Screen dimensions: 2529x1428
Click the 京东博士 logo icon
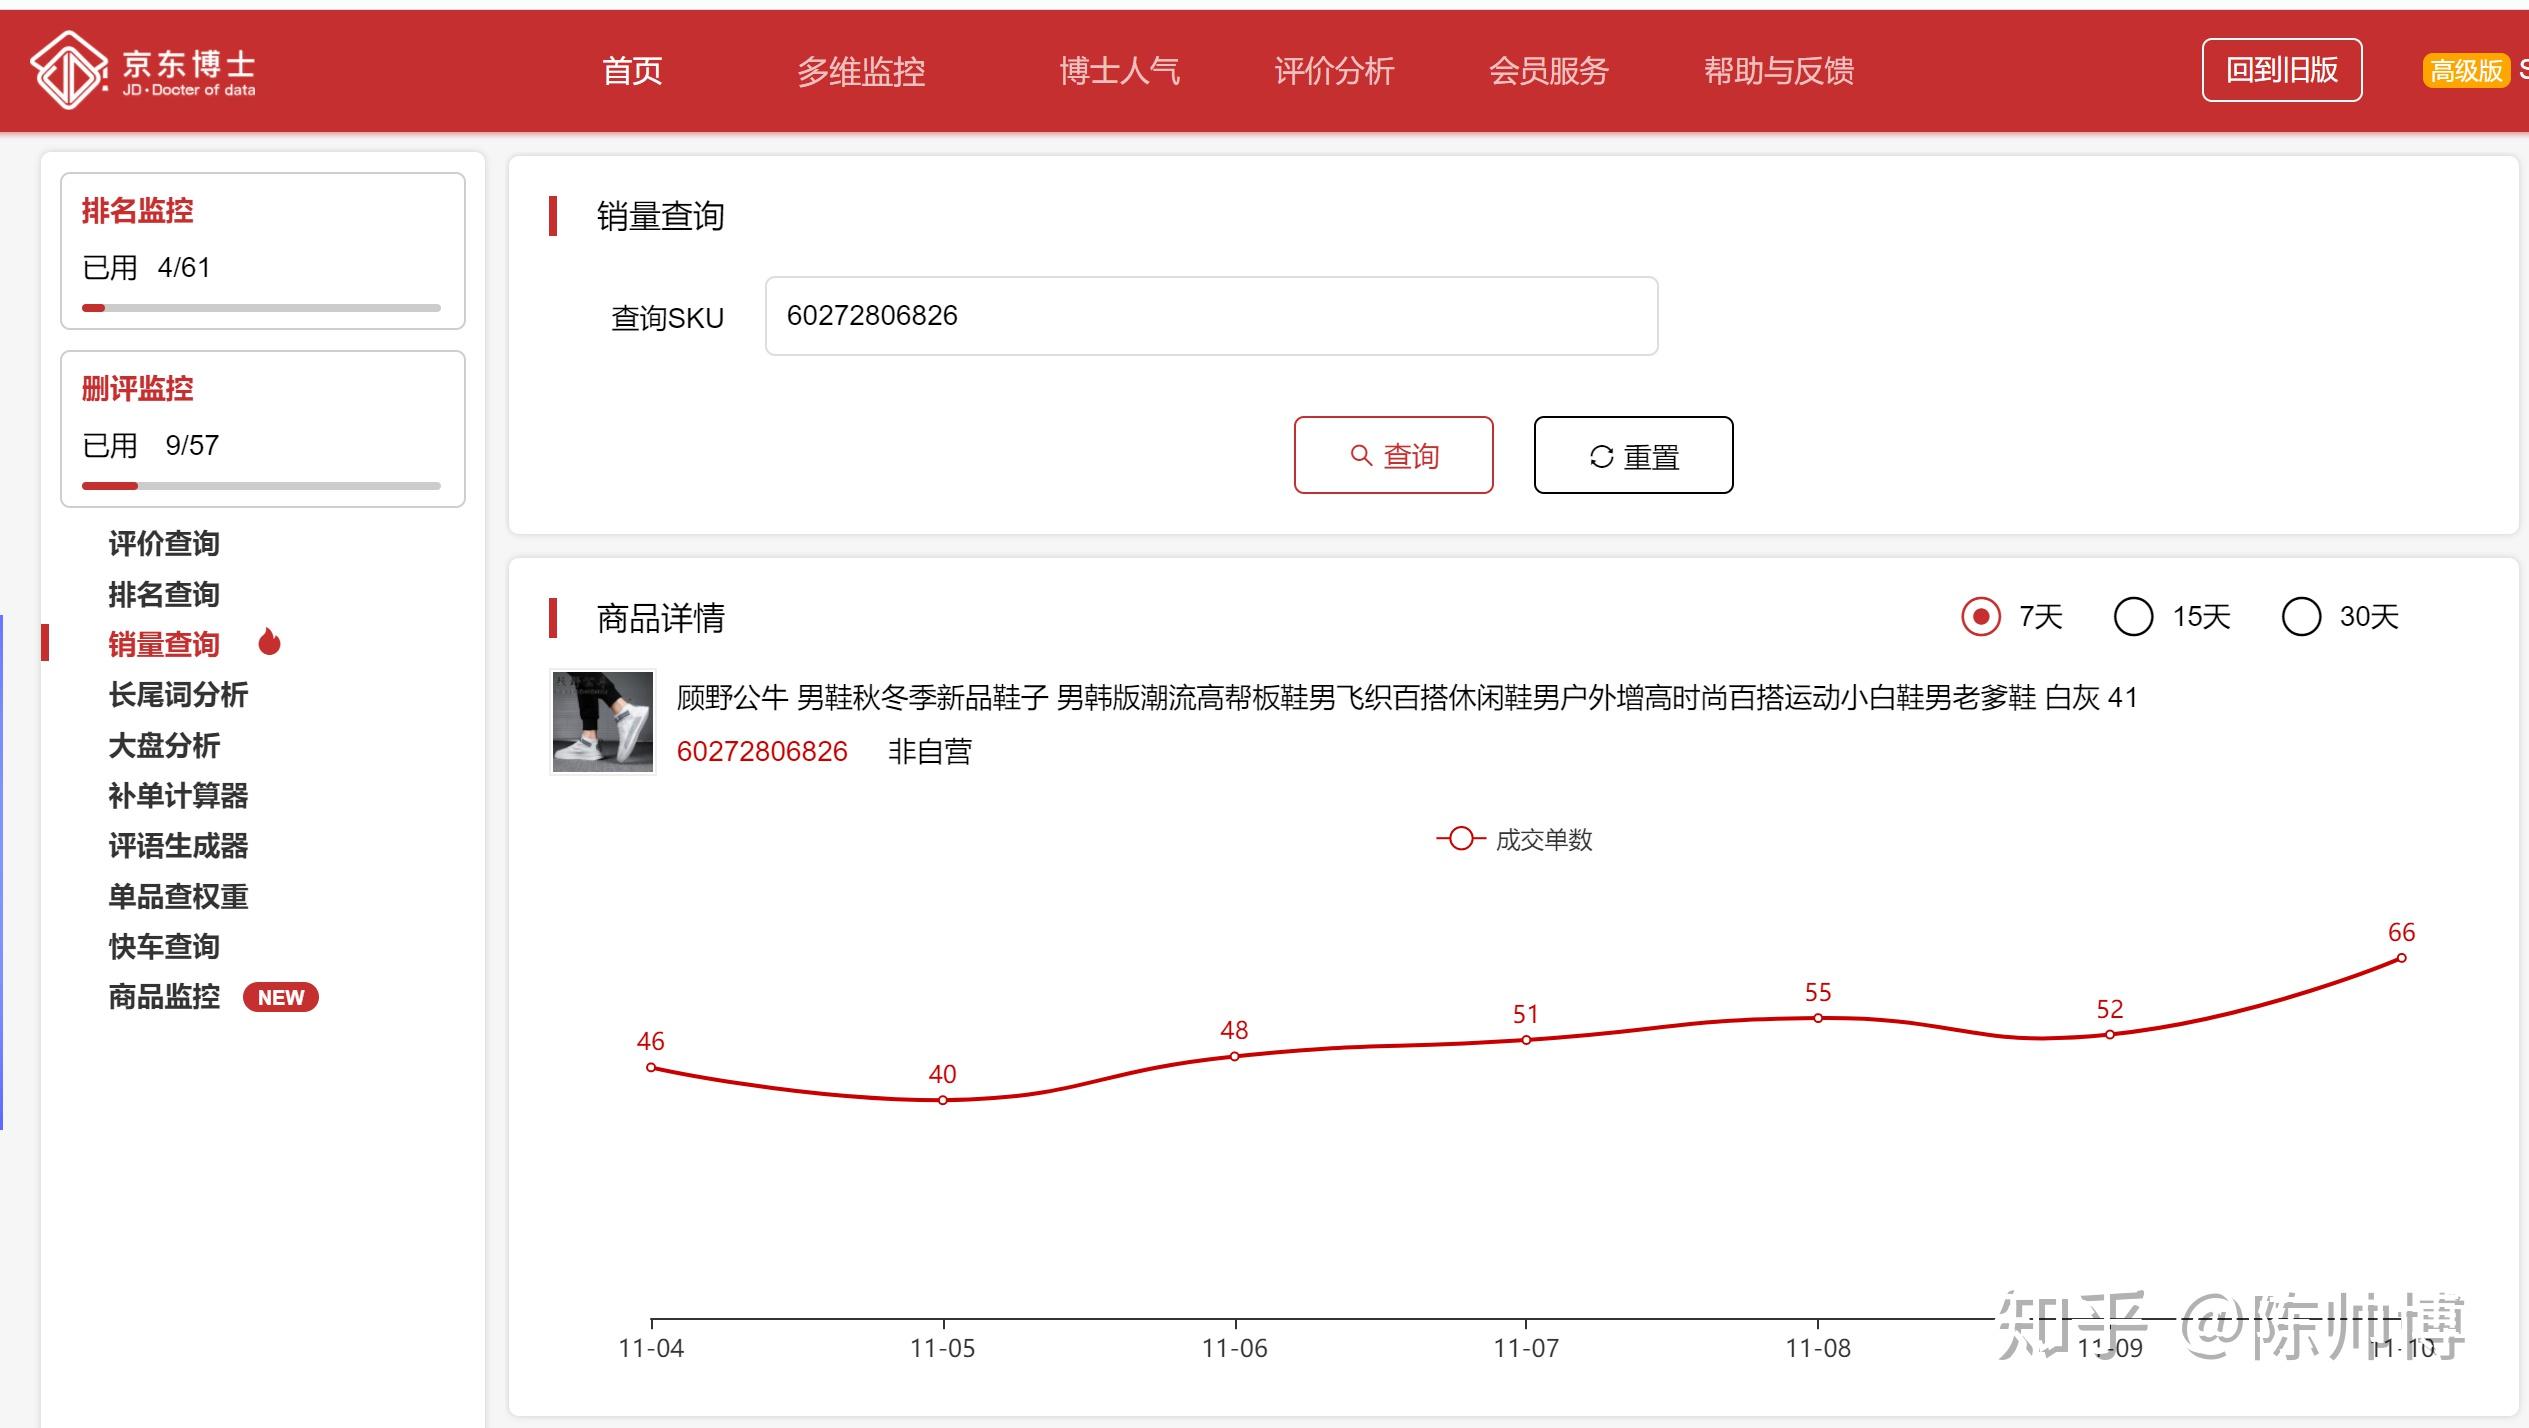(x=68, y=69)
